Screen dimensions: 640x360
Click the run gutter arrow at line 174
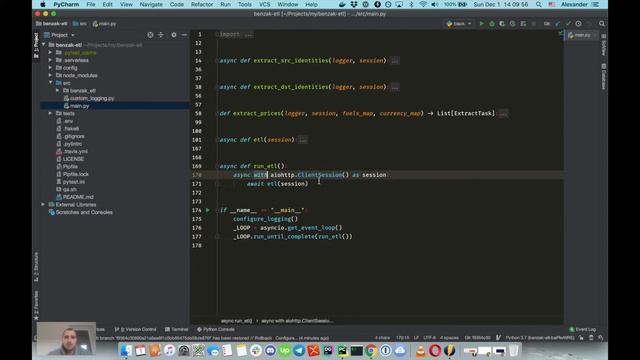pyautogui.click(x=208, y=210)
